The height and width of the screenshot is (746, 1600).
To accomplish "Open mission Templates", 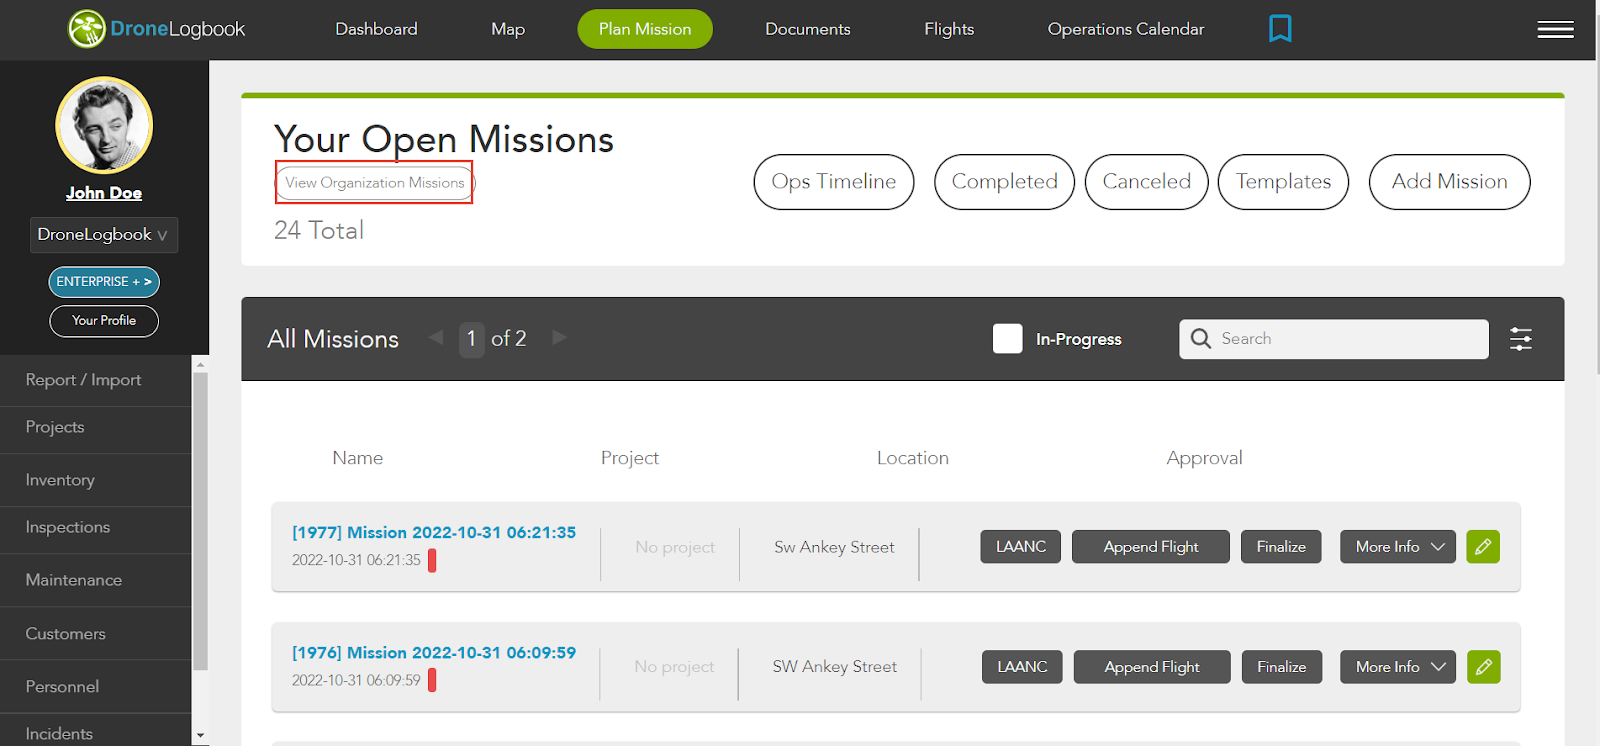I will [1283, 182].
